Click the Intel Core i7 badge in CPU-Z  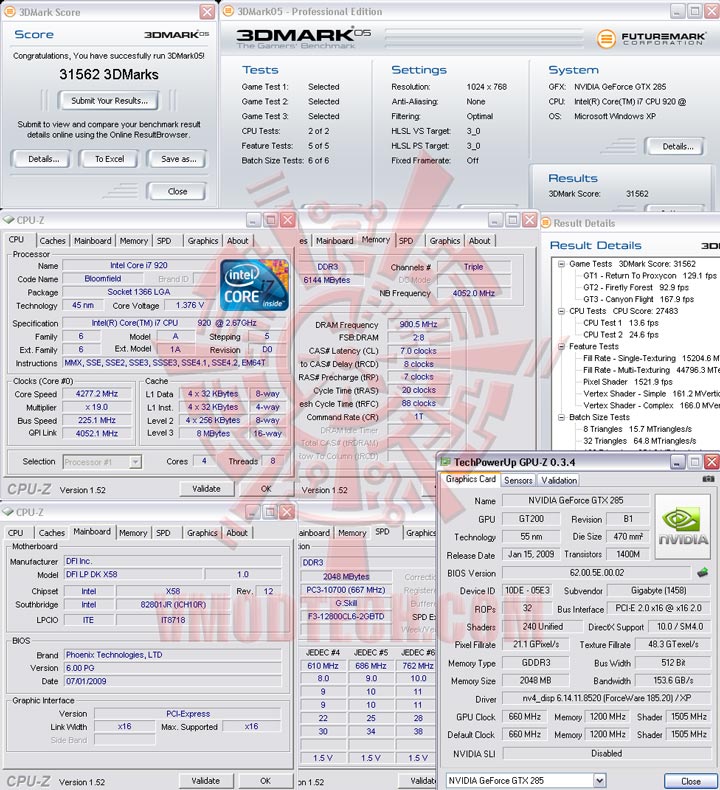[x=254, y=285]
